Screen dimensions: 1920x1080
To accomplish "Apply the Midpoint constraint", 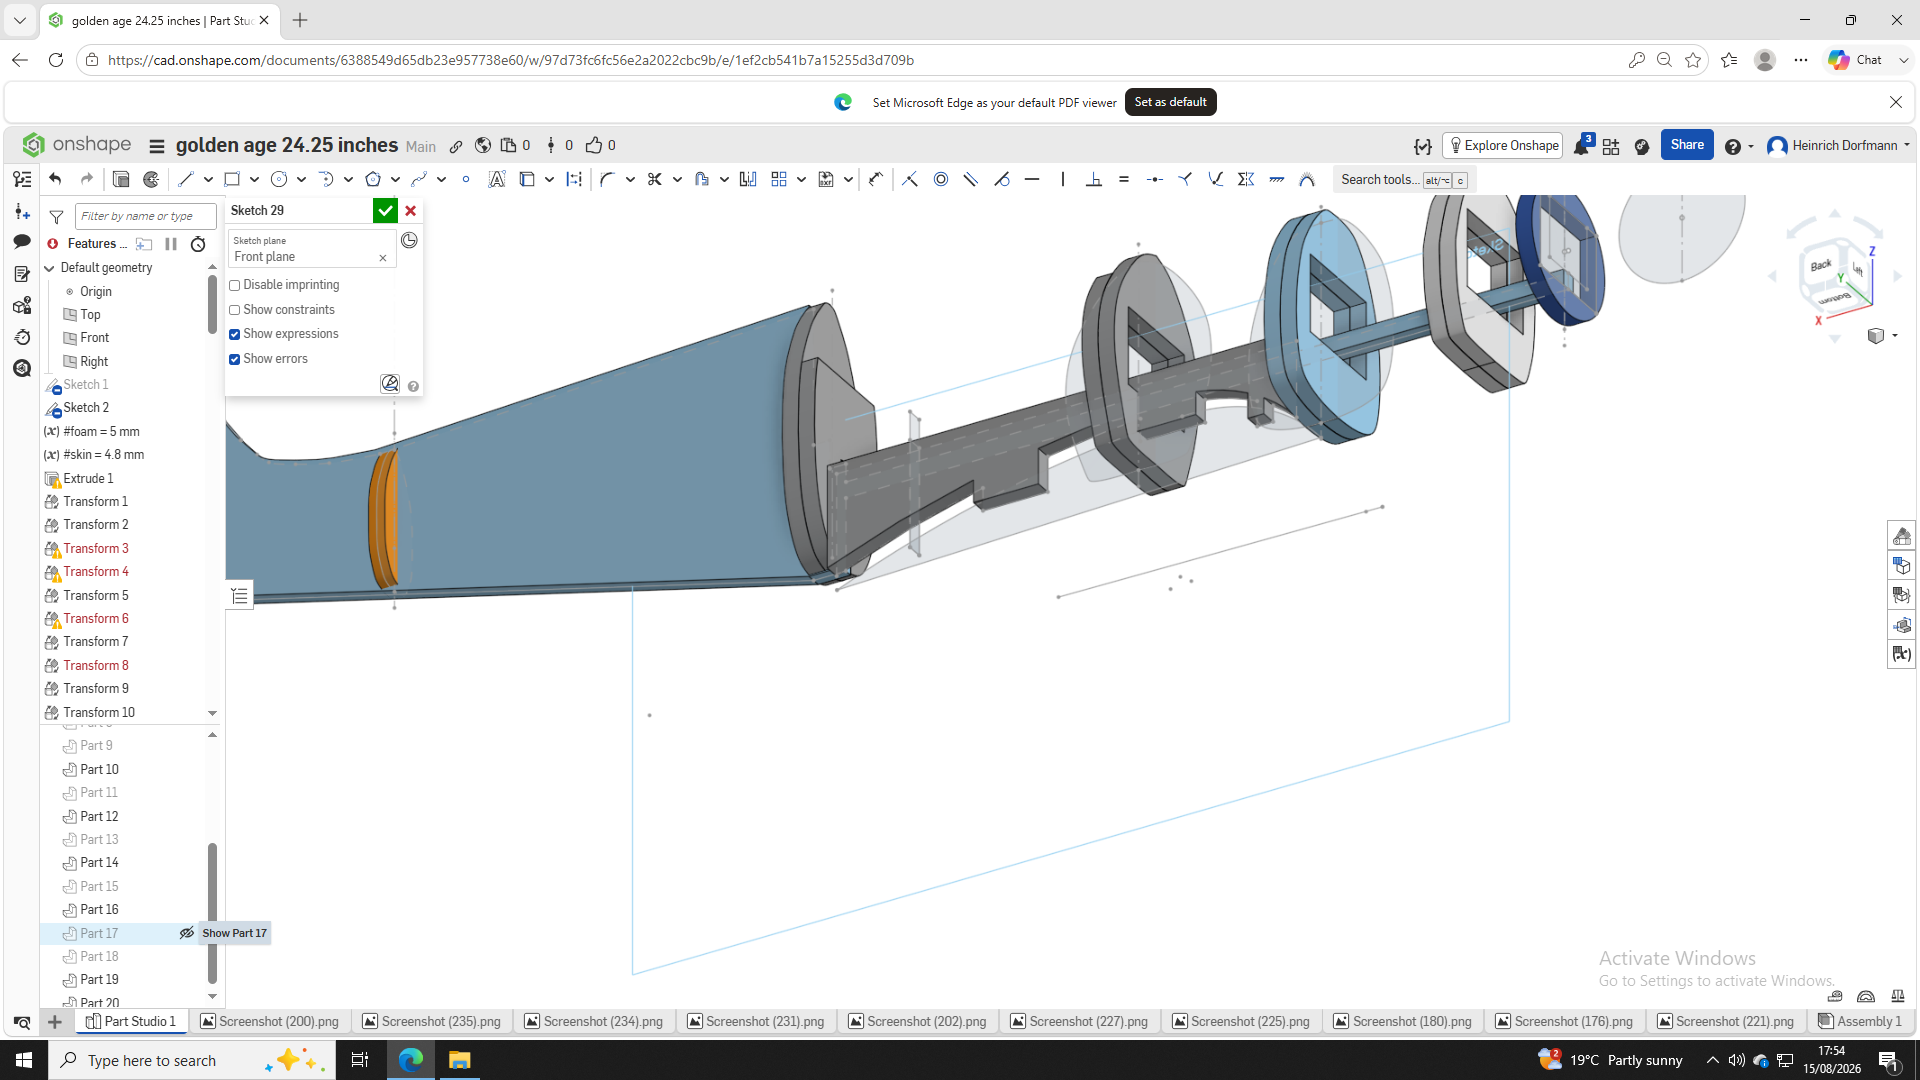I will (x=1155, y=179).
